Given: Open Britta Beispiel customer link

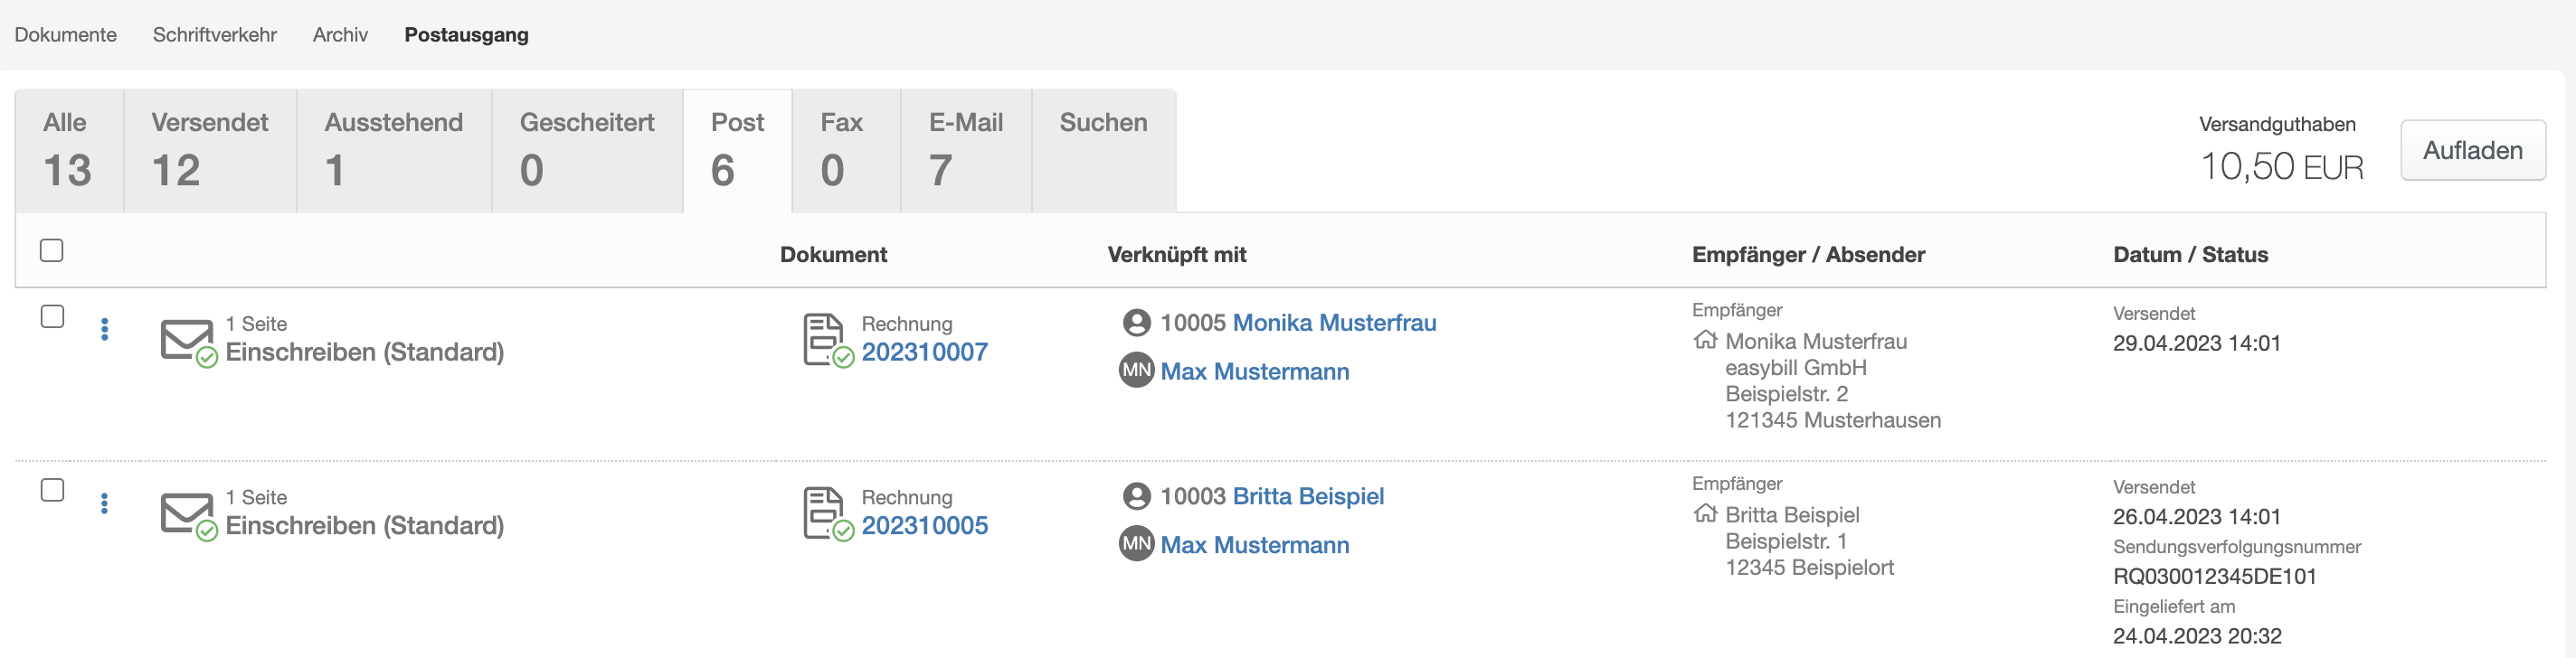Looking at the screenshot, I should click(1308, 496).
